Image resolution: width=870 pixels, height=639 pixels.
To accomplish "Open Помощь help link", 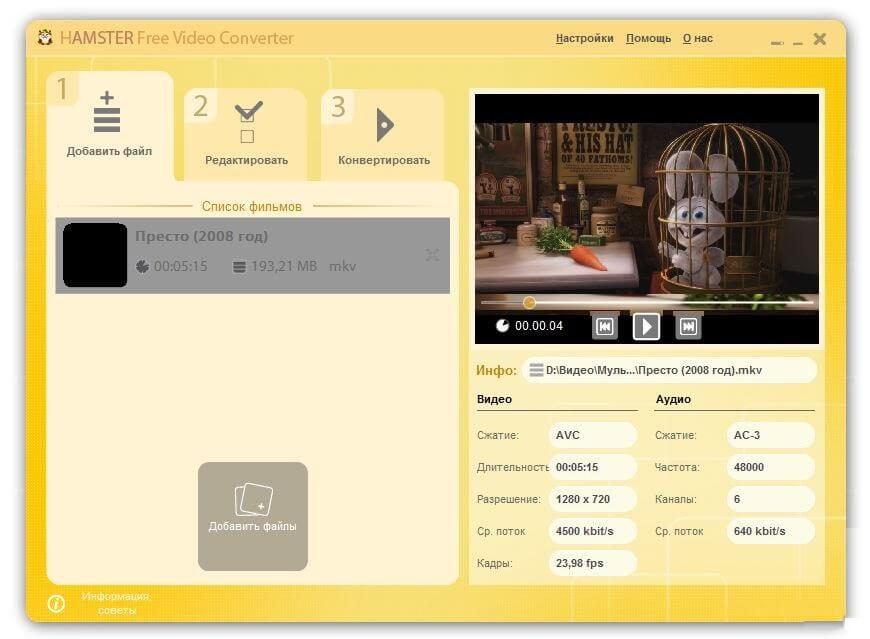I will [x=648, y=38].
